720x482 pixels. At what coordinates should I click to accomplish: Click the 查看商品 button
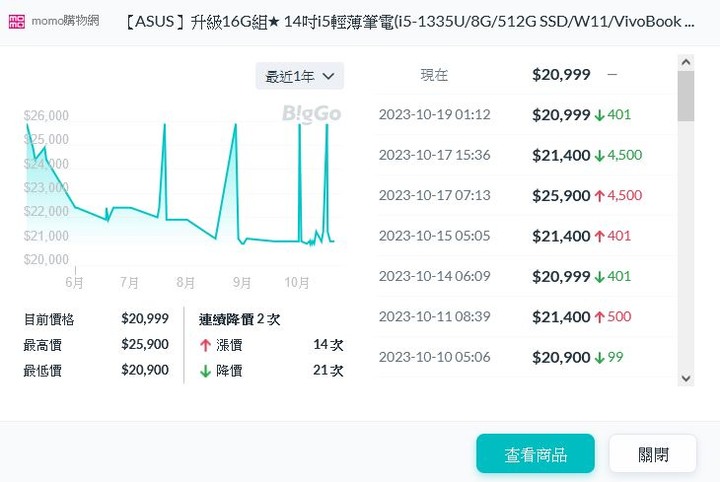click(x=535, y=454)
